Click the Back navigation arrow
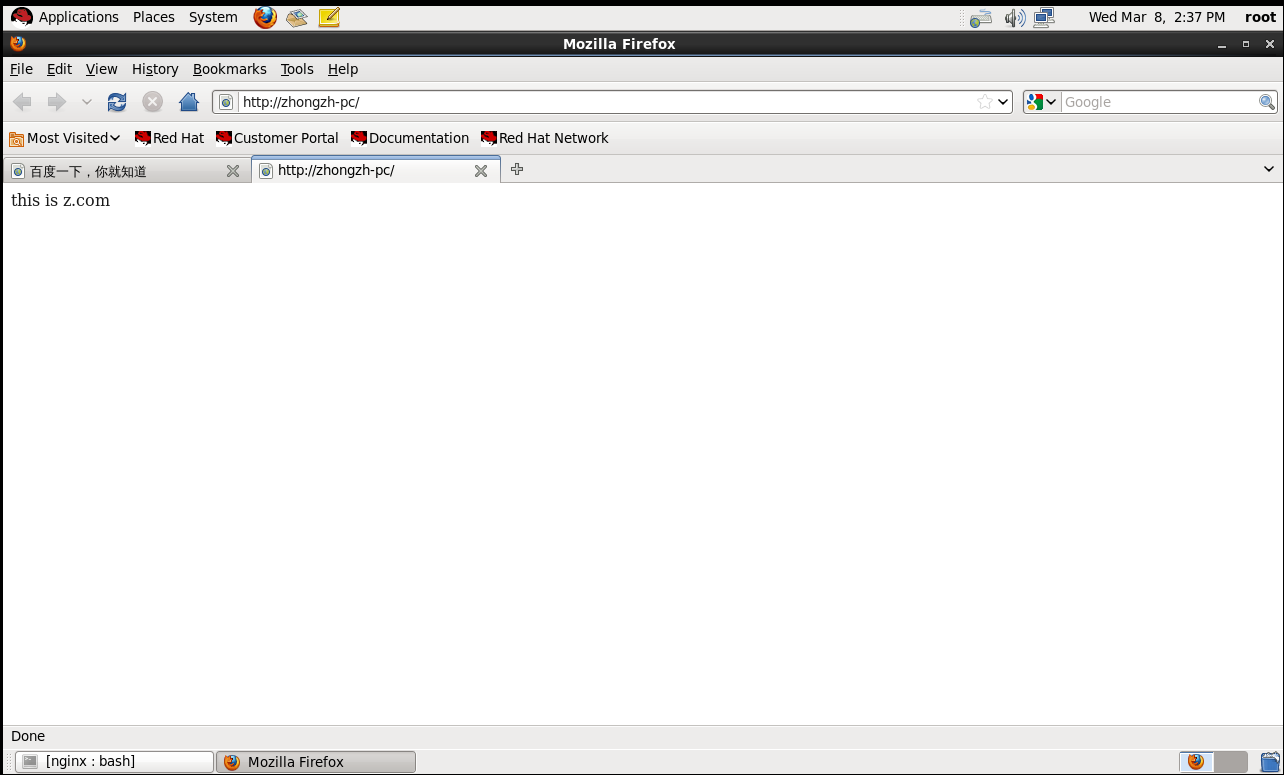 click(22, 102)
